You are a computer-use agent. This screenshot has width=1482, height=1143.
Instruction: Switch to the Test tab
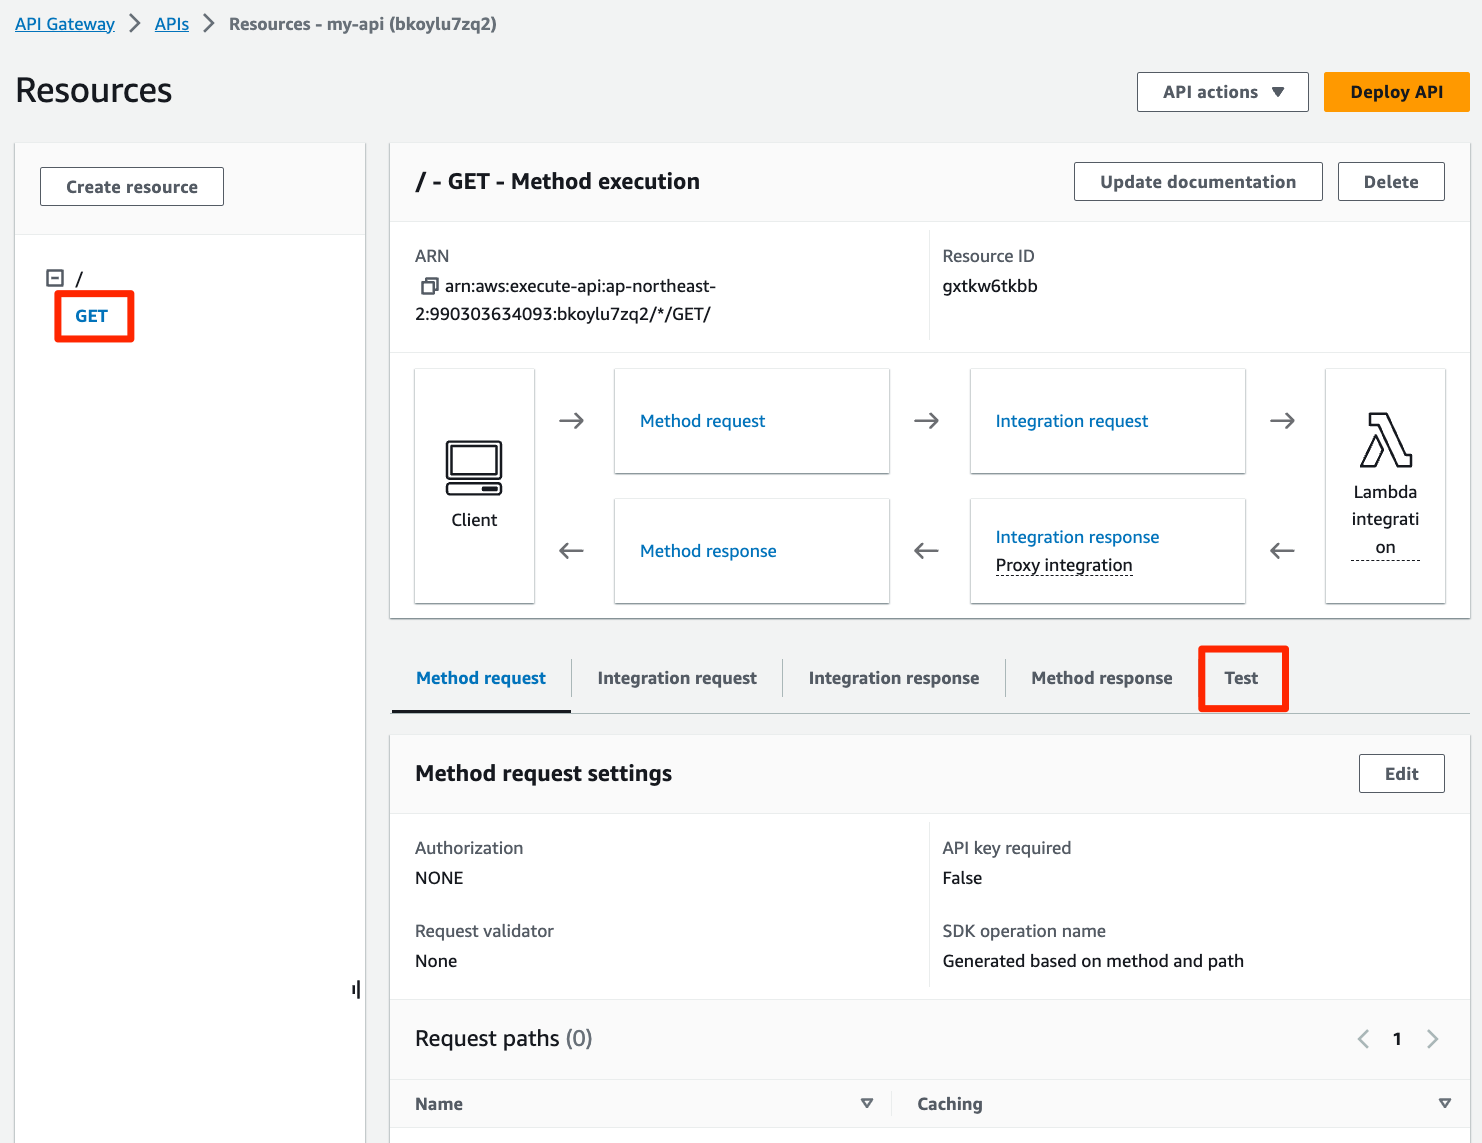click(x=1241, y=678)
